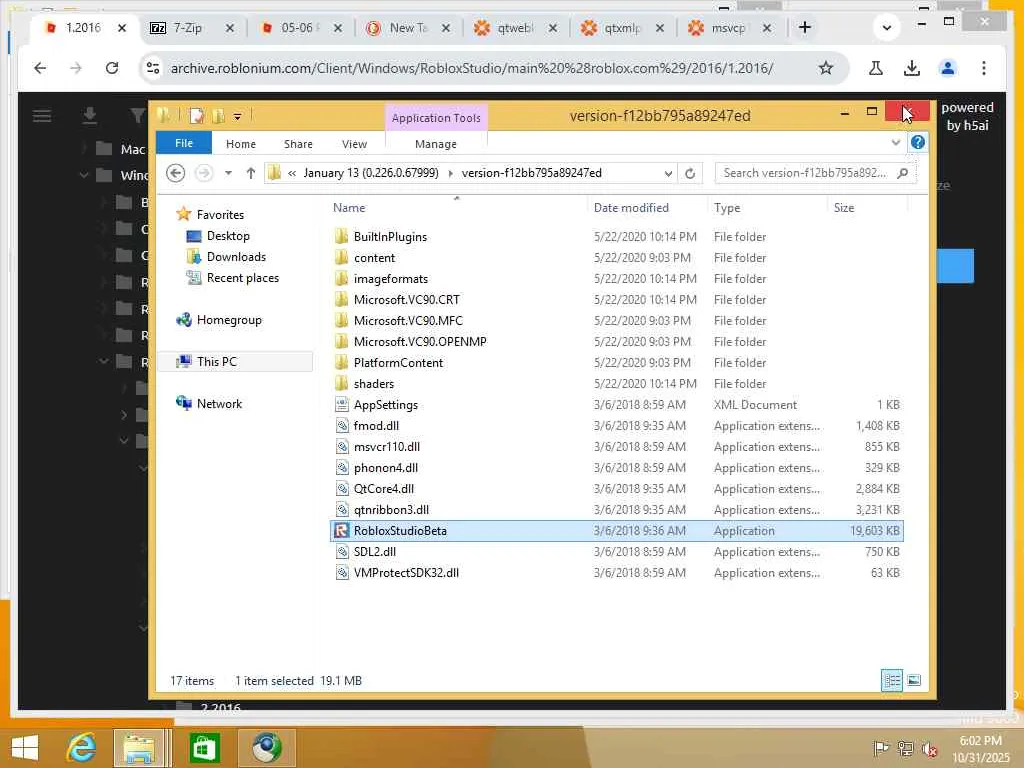Screen dimensions: 1024x768
Task: Select the VMProtectSDK32.dll file
Action: pyautogui.click(x=406, y=573)
